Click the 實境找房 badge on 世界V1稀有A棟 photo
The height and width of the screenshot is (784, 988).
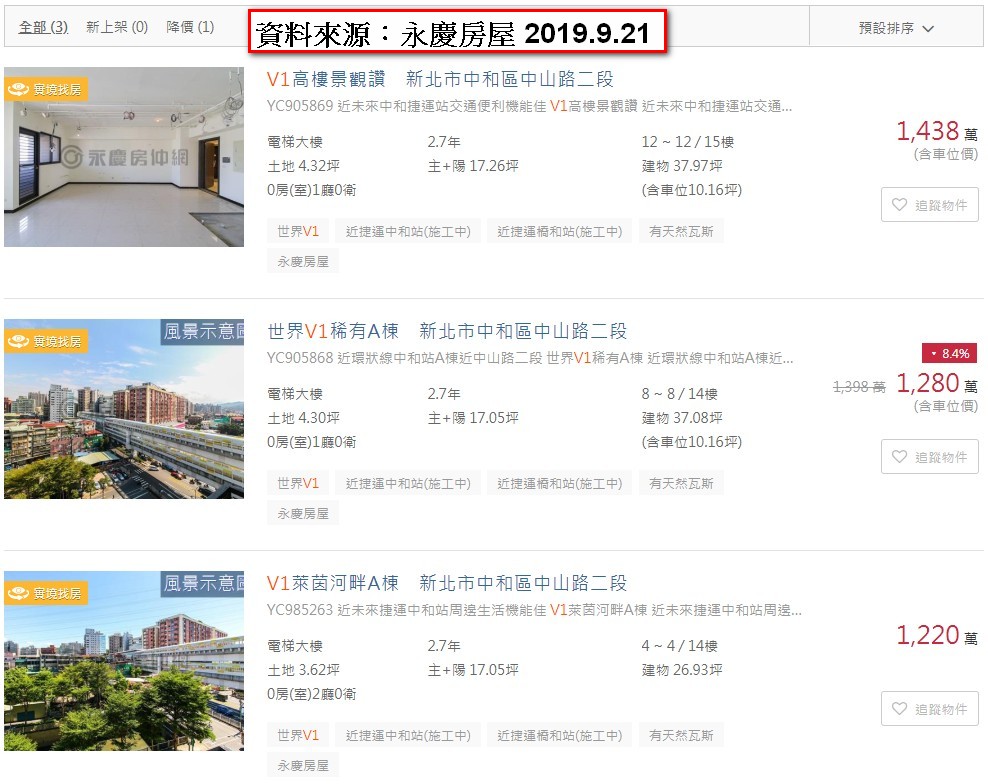pyautogui.click(x=45, y=342)
